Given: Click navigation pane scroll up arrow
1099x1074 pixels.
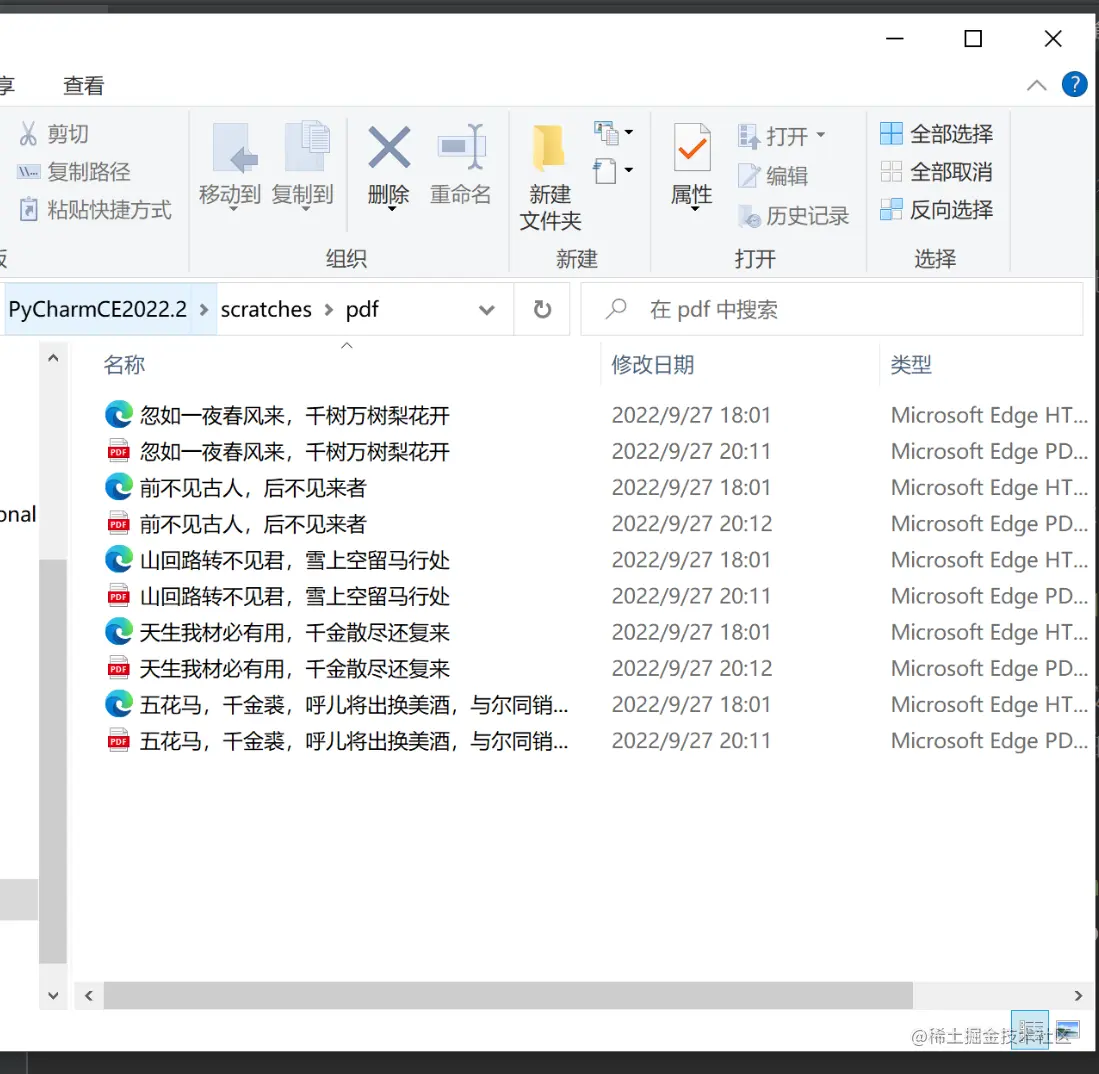Looking at the screenshot, I should [53, 358].
